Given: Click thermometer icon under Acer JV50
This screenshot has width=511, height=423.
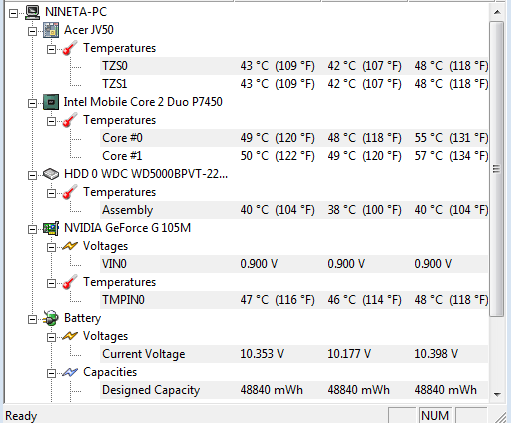Looking at the screenshot, I should coord(70,48).
